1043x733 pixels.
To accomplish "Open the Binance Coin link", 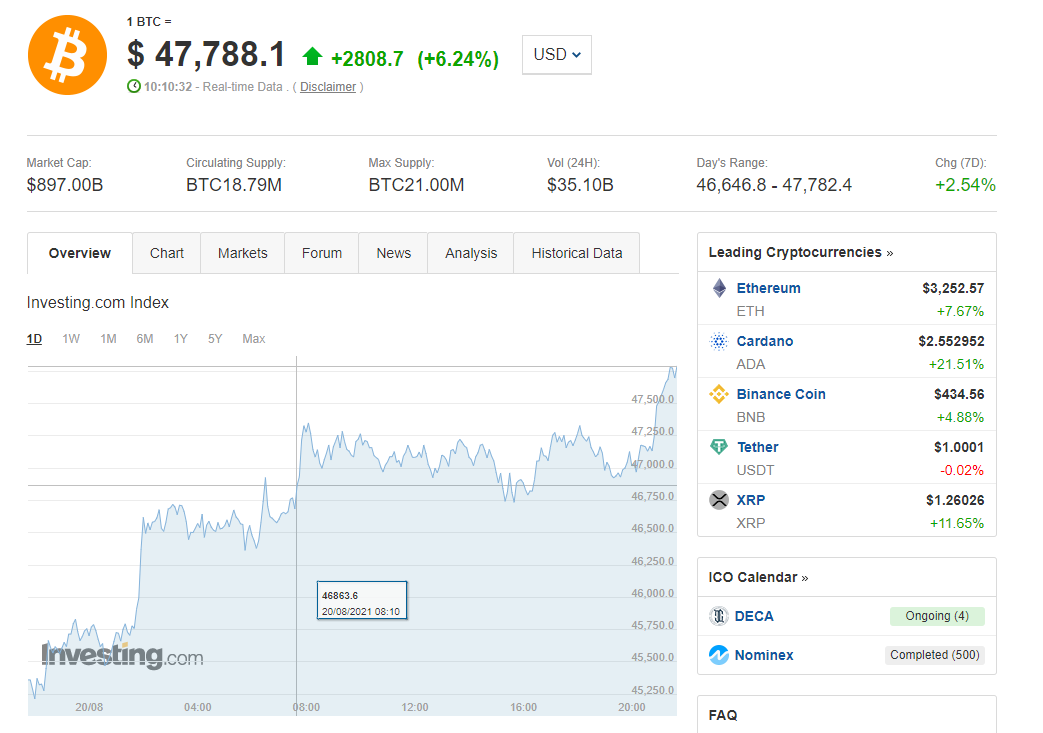I will (x=781, y=394).
